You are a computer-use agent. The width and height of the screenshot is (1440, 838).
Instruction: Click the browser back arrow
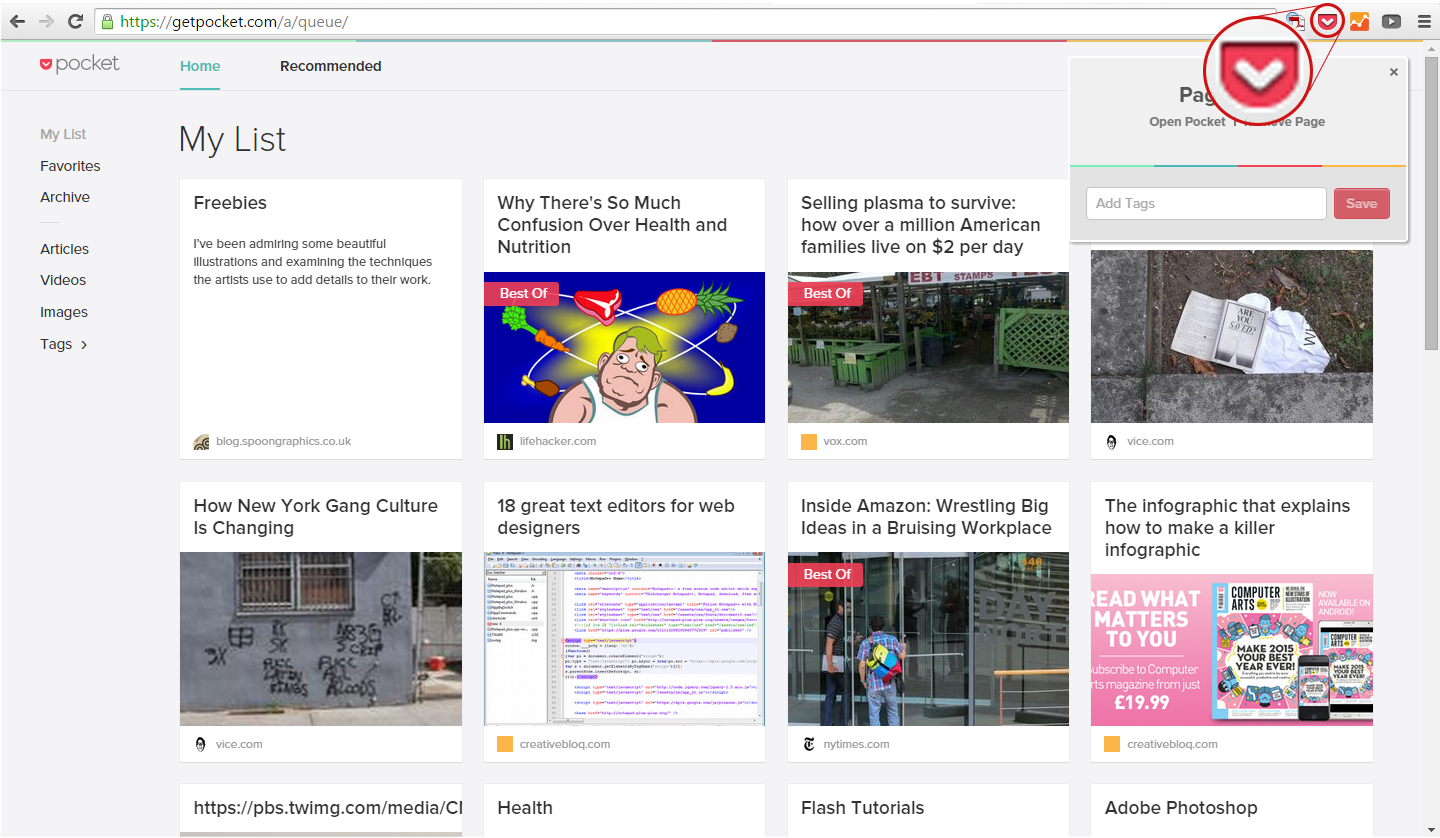(17, 21)
